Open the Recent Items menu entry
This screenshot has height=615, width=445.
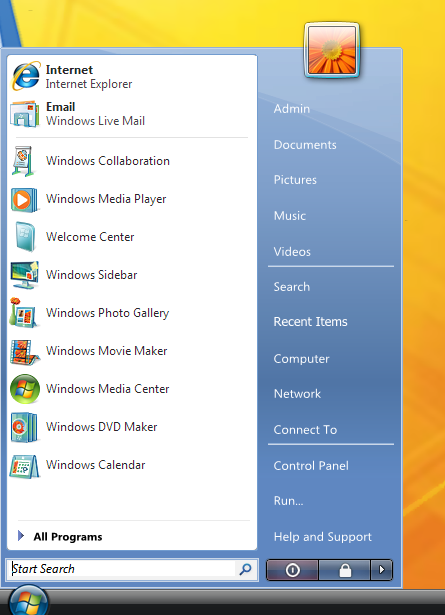[310, 322]
